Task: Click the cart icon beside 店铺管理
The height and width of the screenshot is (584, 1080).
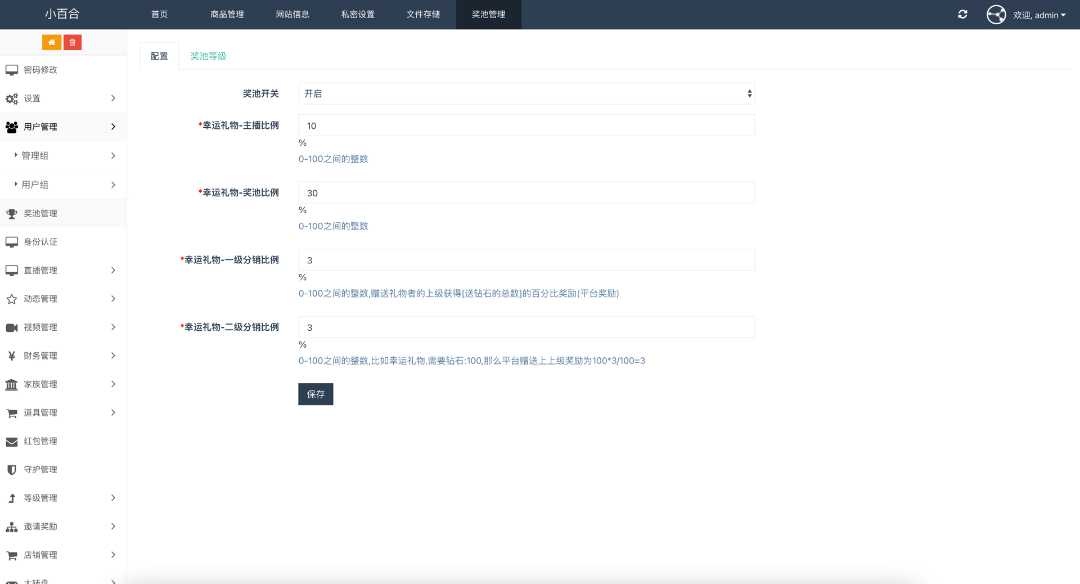Action: [12, 555]
